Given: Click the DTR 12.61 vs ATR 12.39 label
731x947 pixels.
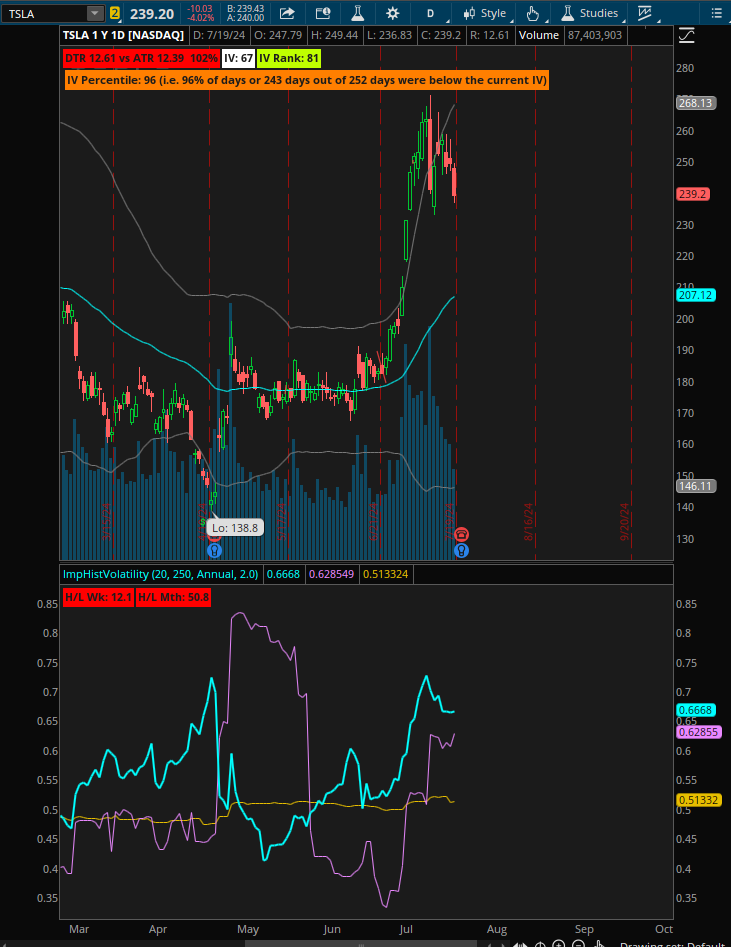Looking at the screenshot, I should click(141, 59).
